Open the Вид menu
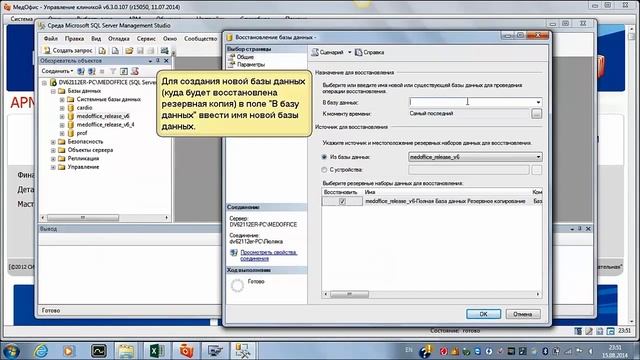 (96, 38)
